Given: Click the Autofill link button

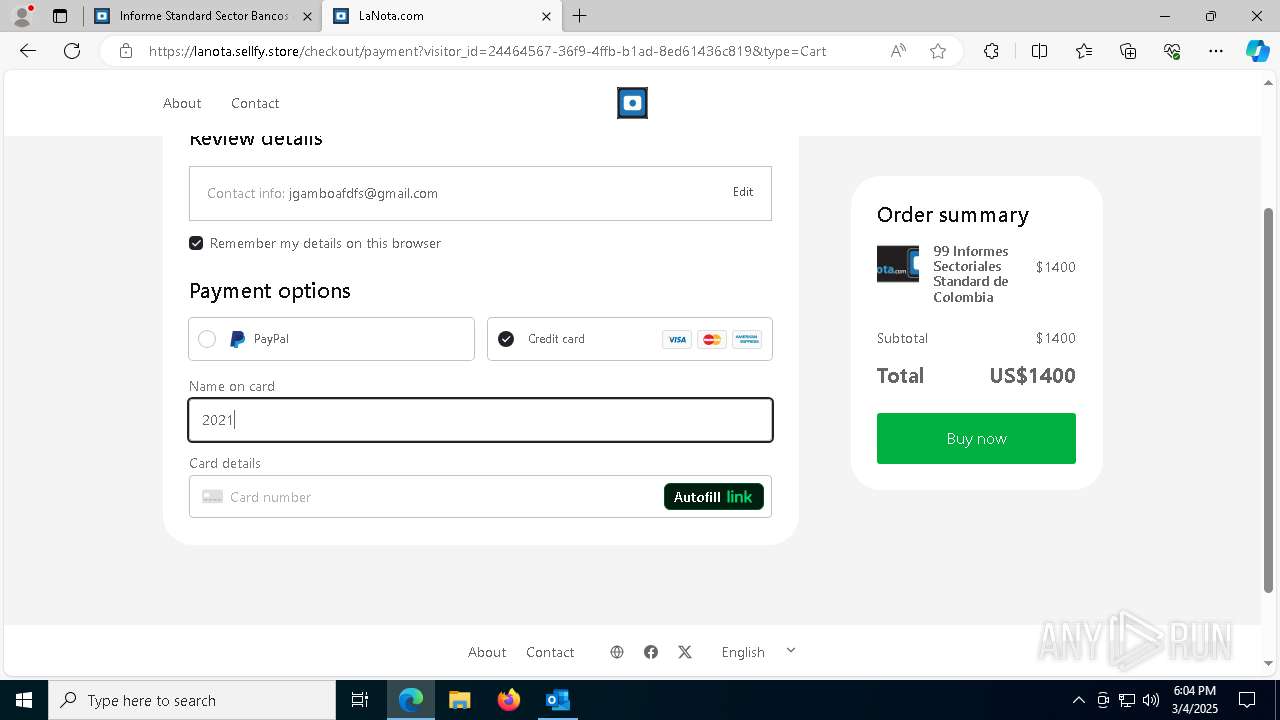Looking at the screenshot, I should 713,497.
